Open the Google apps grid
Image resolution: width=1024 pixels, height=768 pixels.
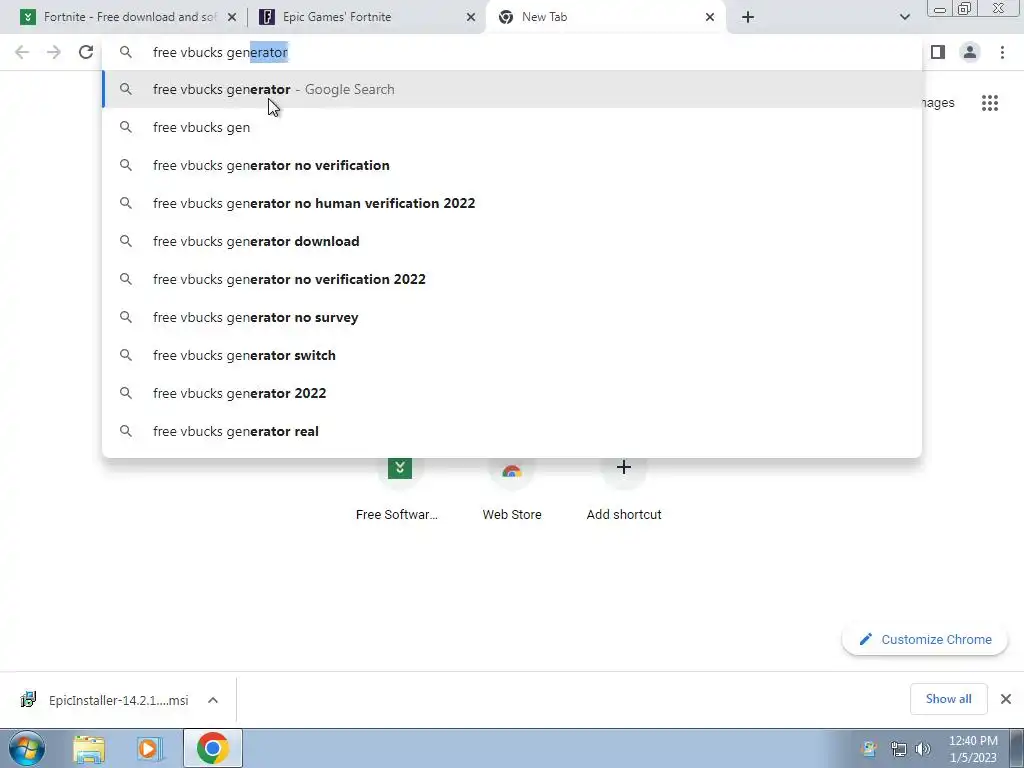pos(990,103)
